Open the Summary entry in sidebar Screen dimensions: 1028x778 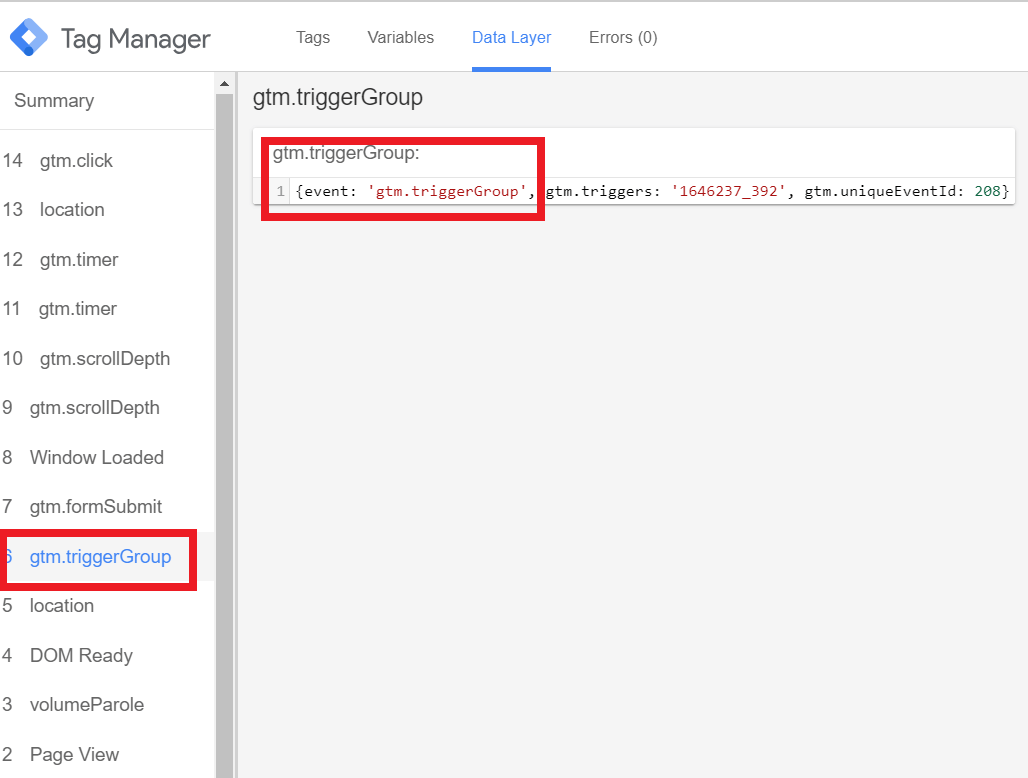(x=107, y=100)
